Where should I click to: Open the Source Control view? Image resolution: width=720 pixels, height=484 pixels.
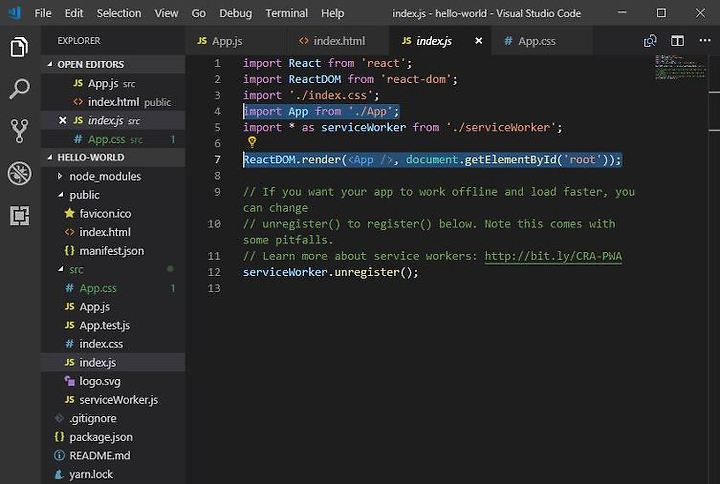point(19,131)
